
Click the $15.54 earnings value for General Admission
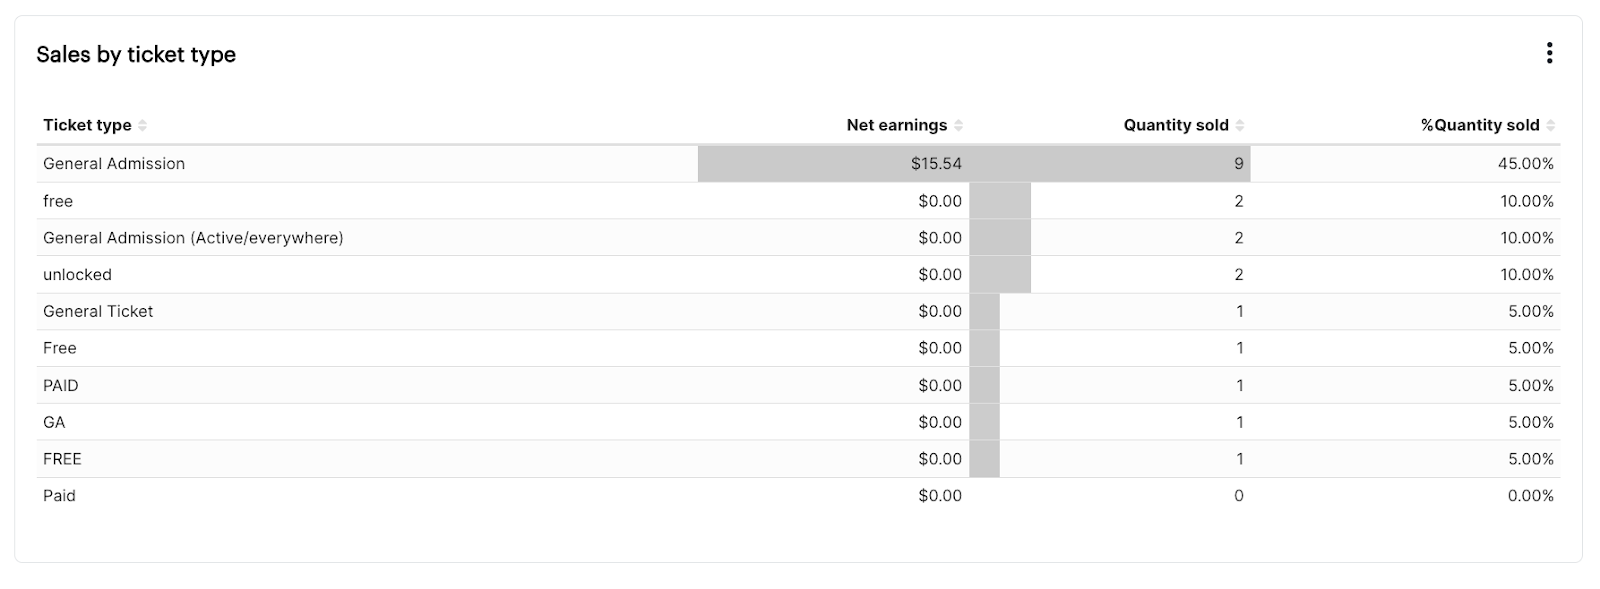pos(935,163)
